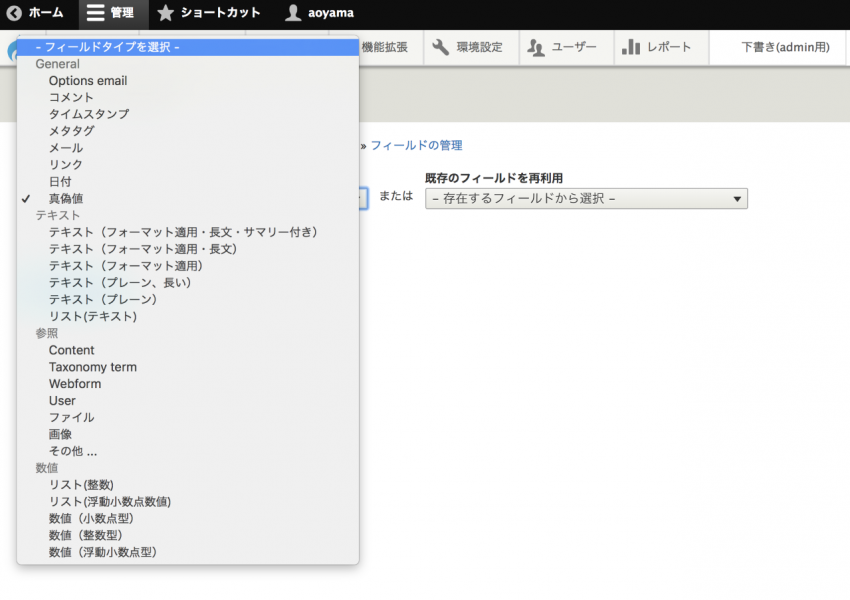Choose その他 ... from reference options
Screen dimensions: 850x600
point(73,451)
